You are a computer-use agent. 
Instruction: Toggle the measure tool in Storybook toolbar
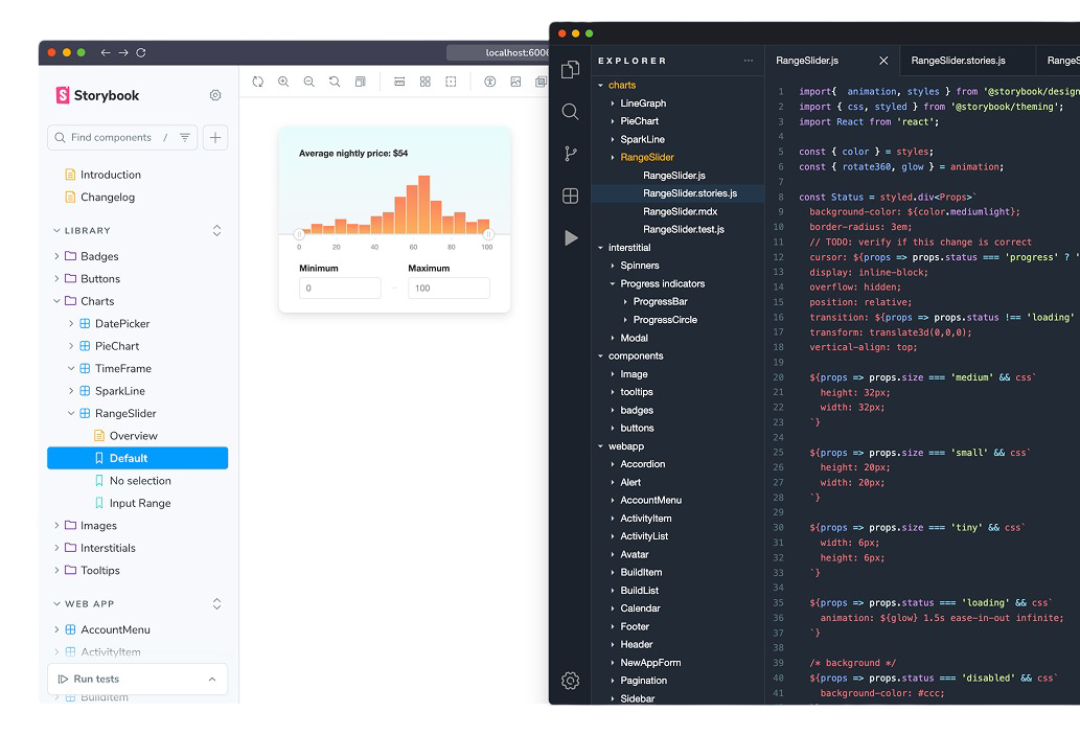pos(399,81)
